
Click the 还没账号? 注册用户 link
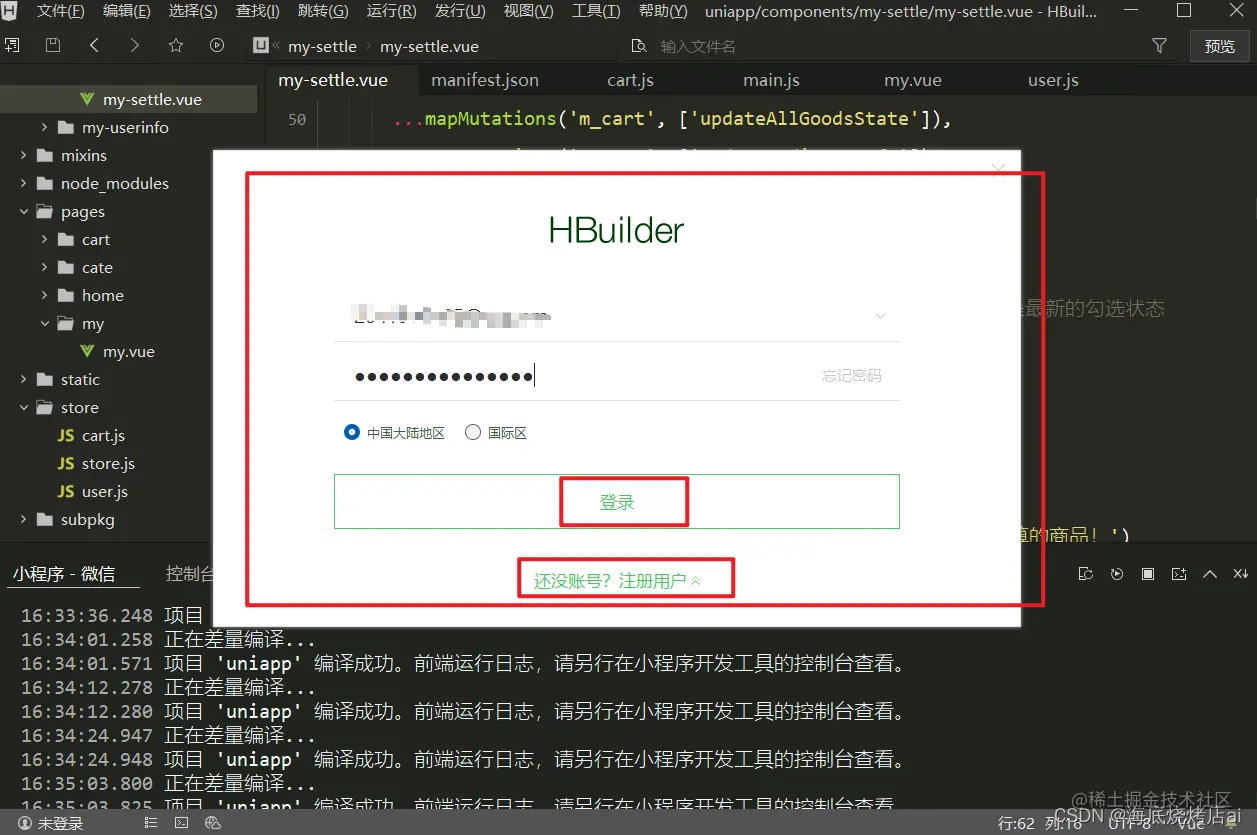(x=625, y=578)
